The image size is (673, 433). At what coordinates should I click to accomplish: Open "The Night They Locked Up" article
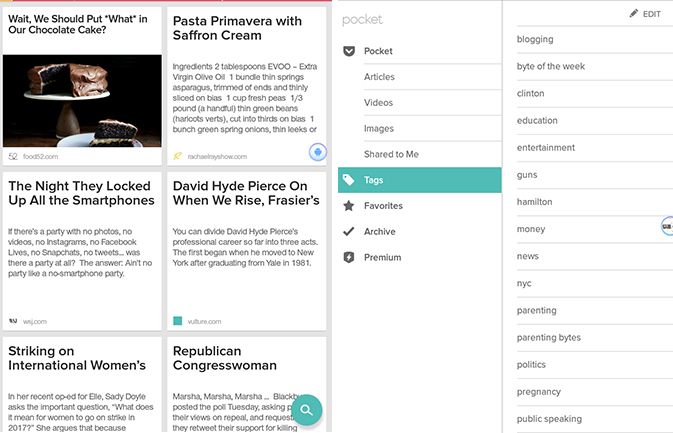pyautogui.click(x=83, y=252)
